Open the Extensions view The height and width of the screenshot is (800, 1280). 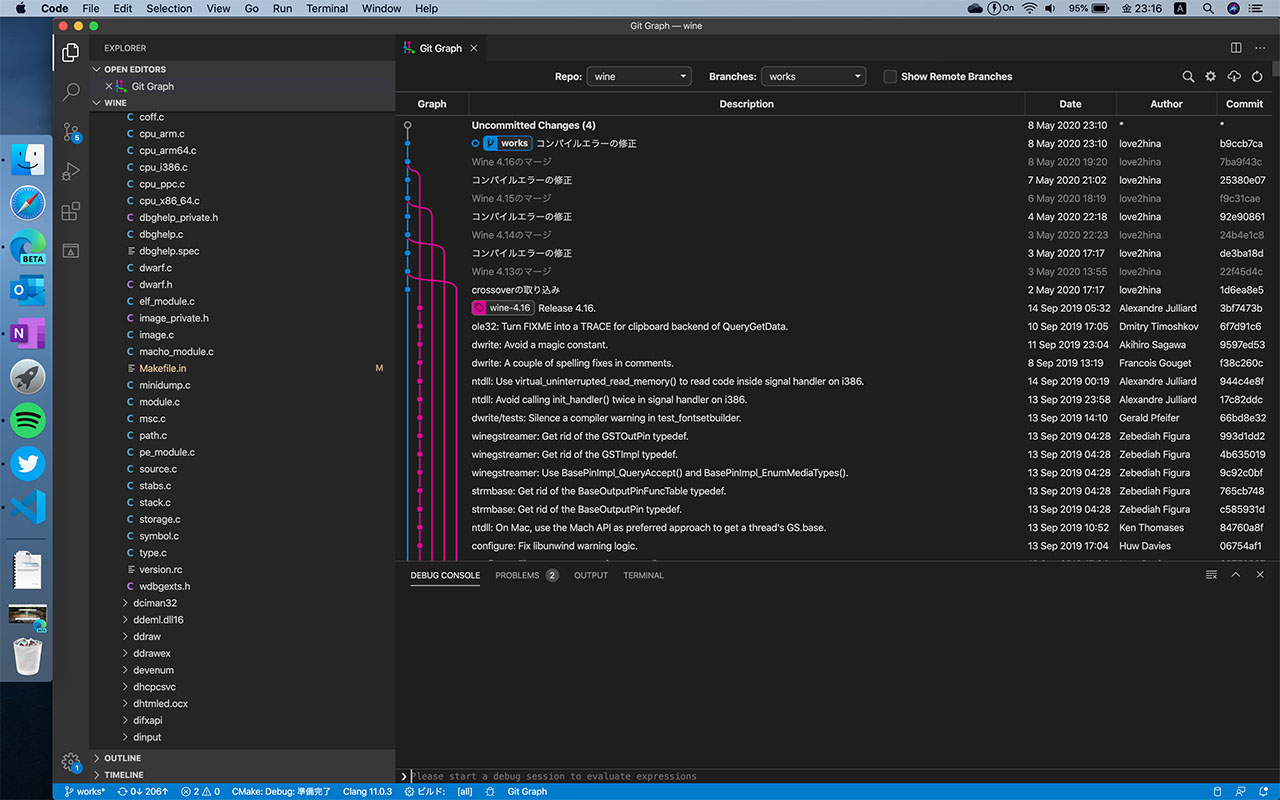71,212
